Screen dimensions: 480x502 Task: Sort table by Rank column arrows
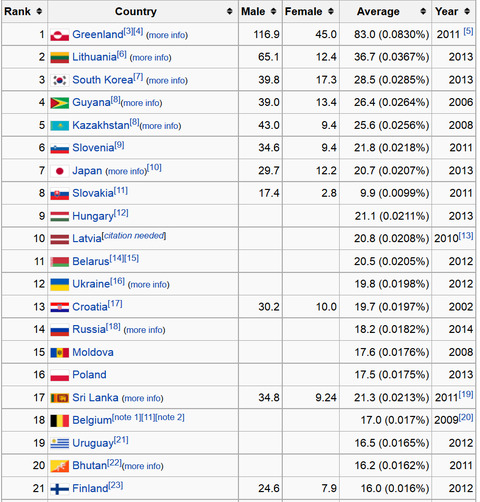point(39,11)
